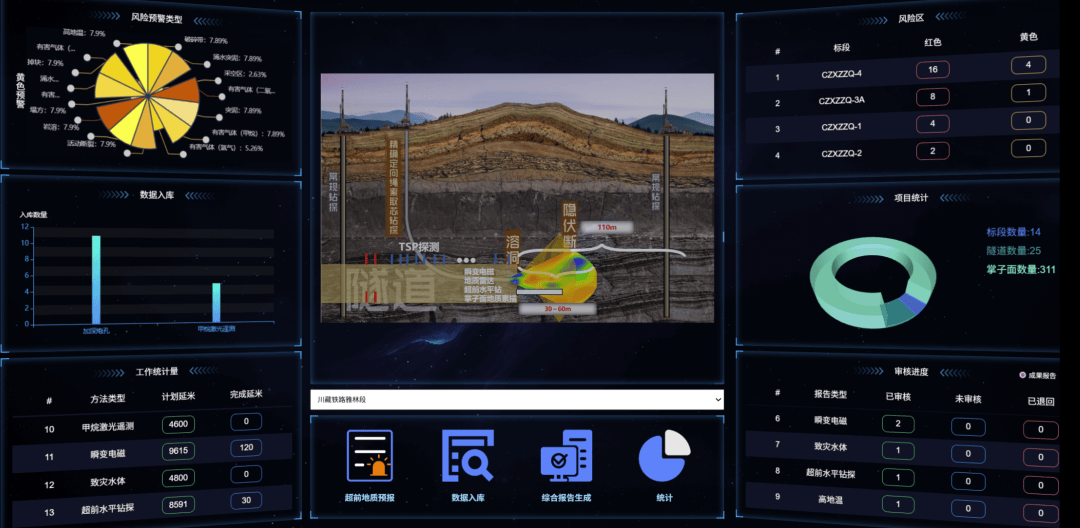Click the 黄色 count 1 for CZXZZQ-3A
Image resolution: width=1080 pixels, height=528 pixels.
pos(1028,93)
